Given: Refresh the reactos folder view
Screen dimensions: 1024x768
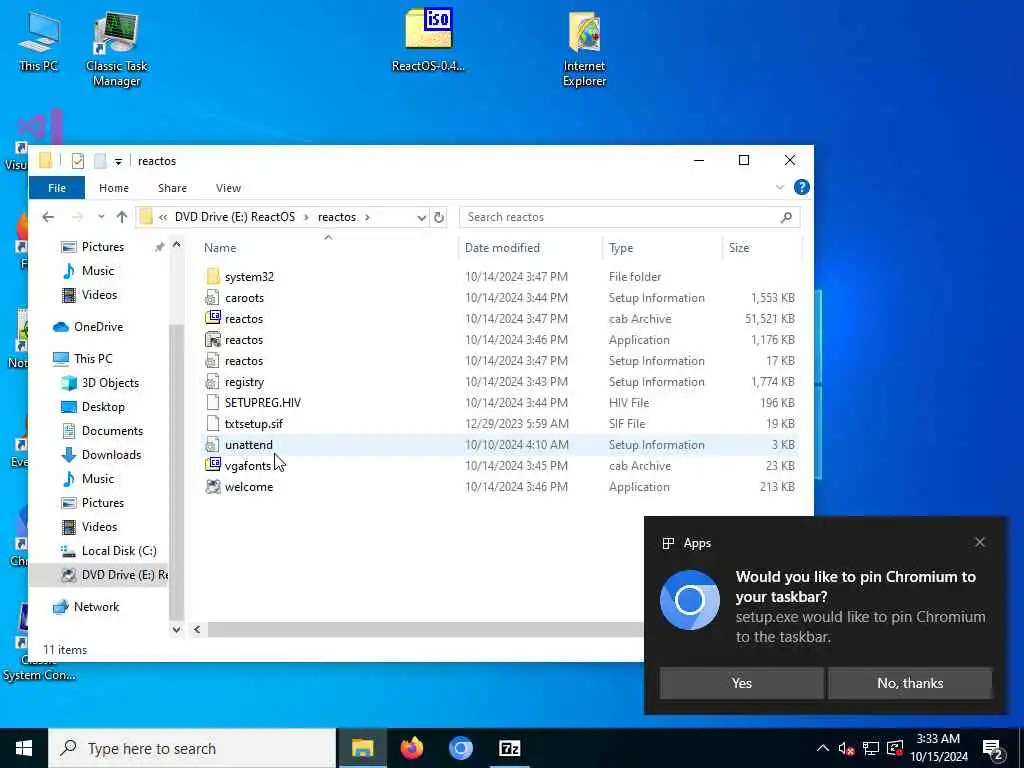Looking at the screenshot, I should (439, 217).
